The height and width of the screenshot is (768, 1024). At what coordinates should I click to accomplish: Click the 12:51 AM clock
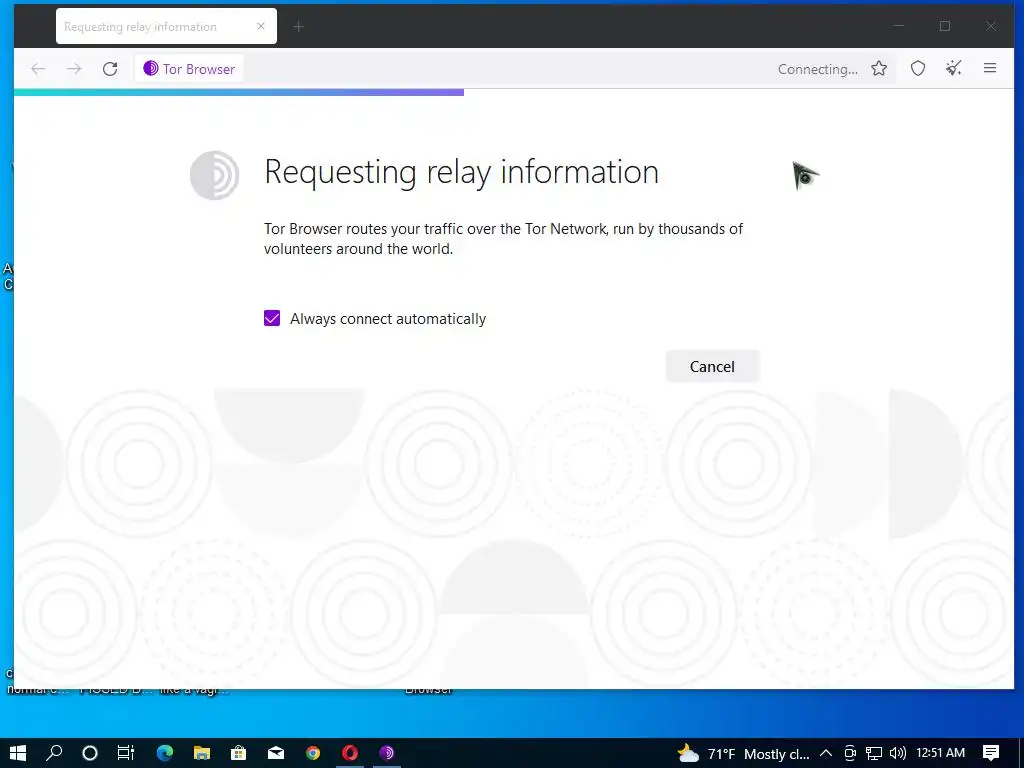(x=940, y=752)
